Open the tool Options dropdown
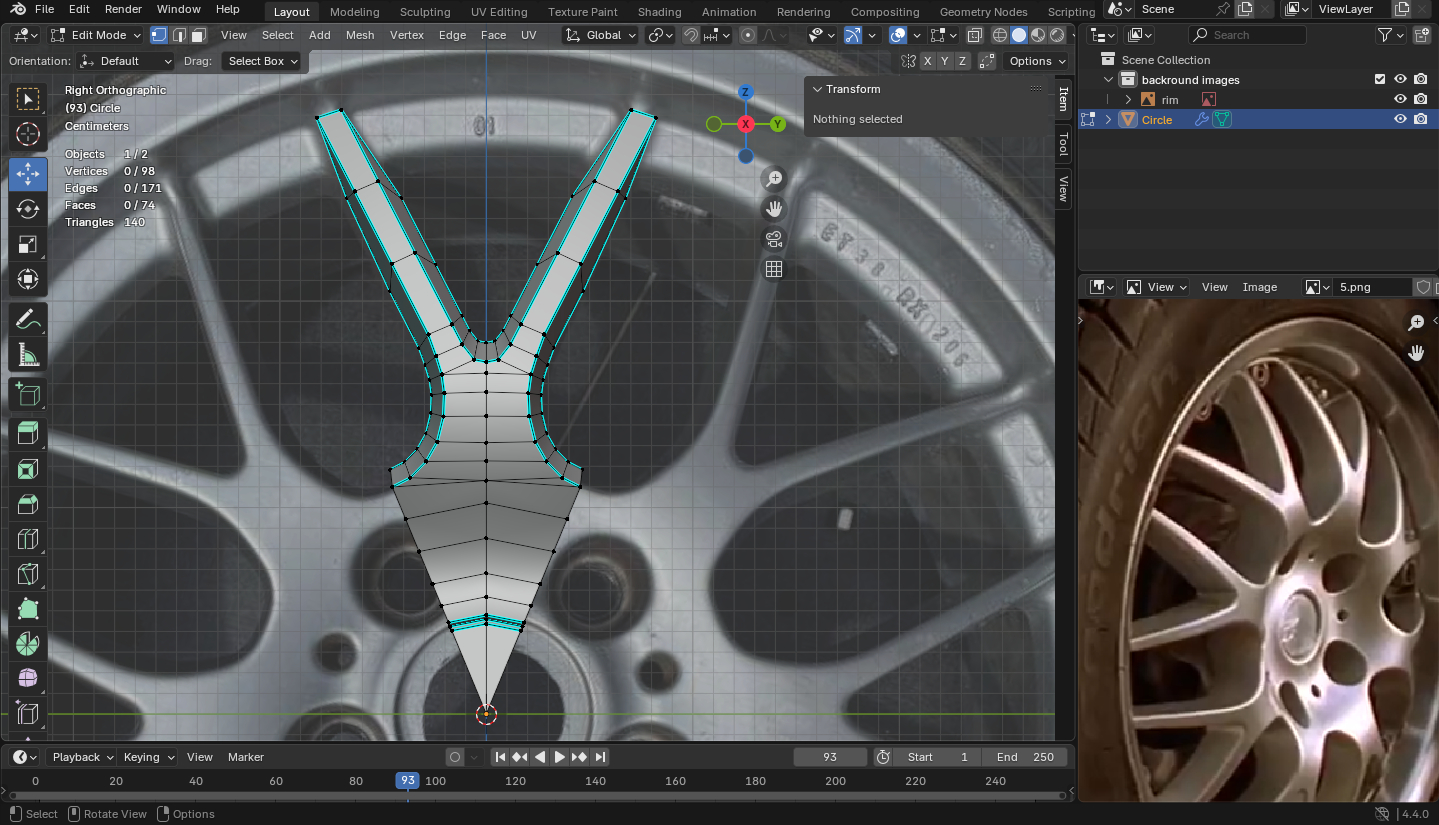1439x825 pixels. (1036, 61)
